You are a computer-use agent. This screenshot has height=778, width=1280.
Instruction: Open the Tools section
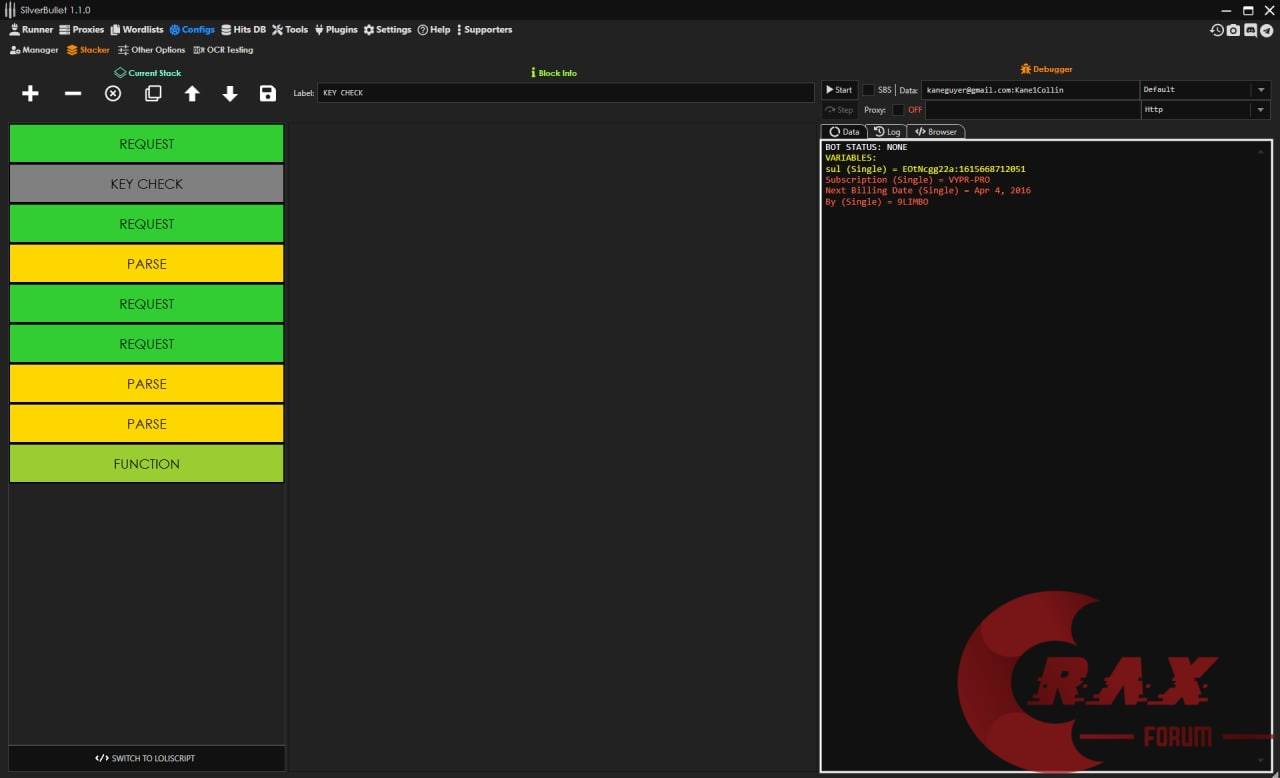(x=290, y=30)
